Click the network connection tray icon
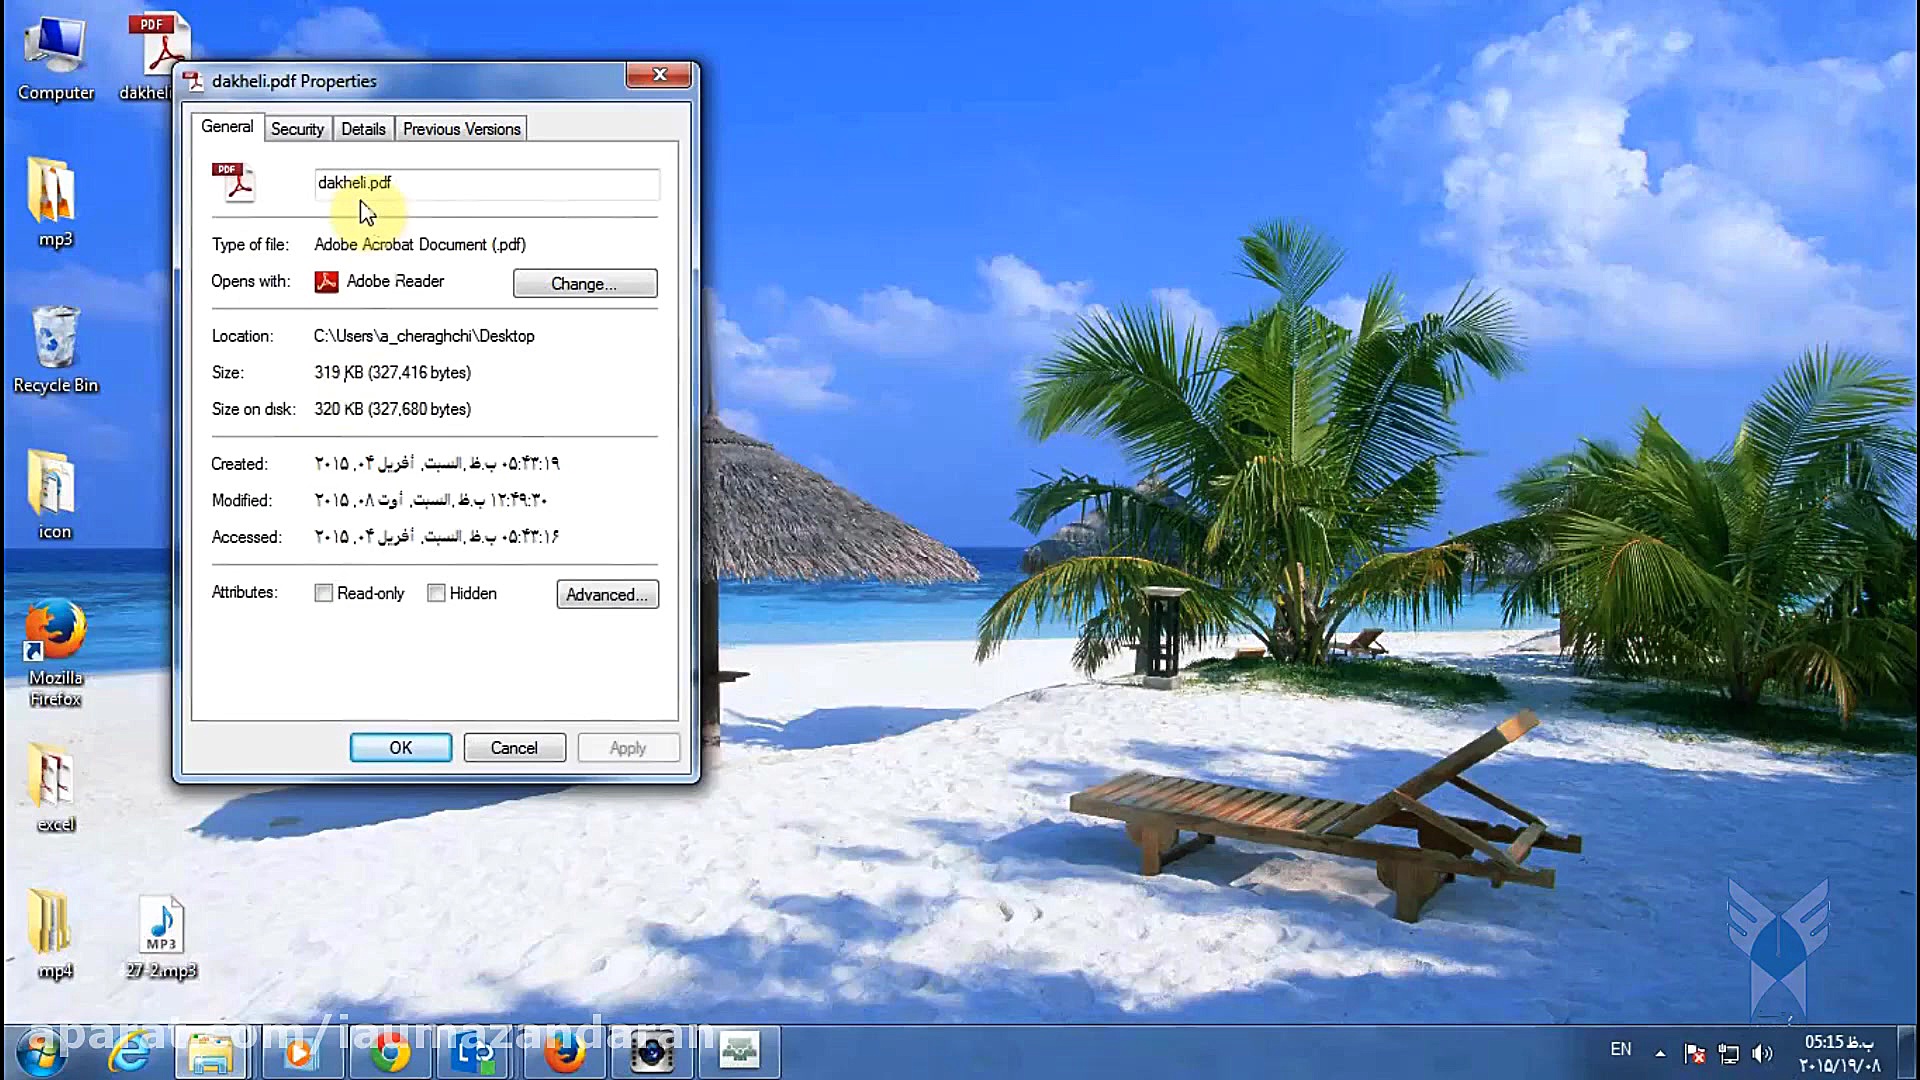The height and width of the screenshot is (1080, 1920). coord(1728,1053)
